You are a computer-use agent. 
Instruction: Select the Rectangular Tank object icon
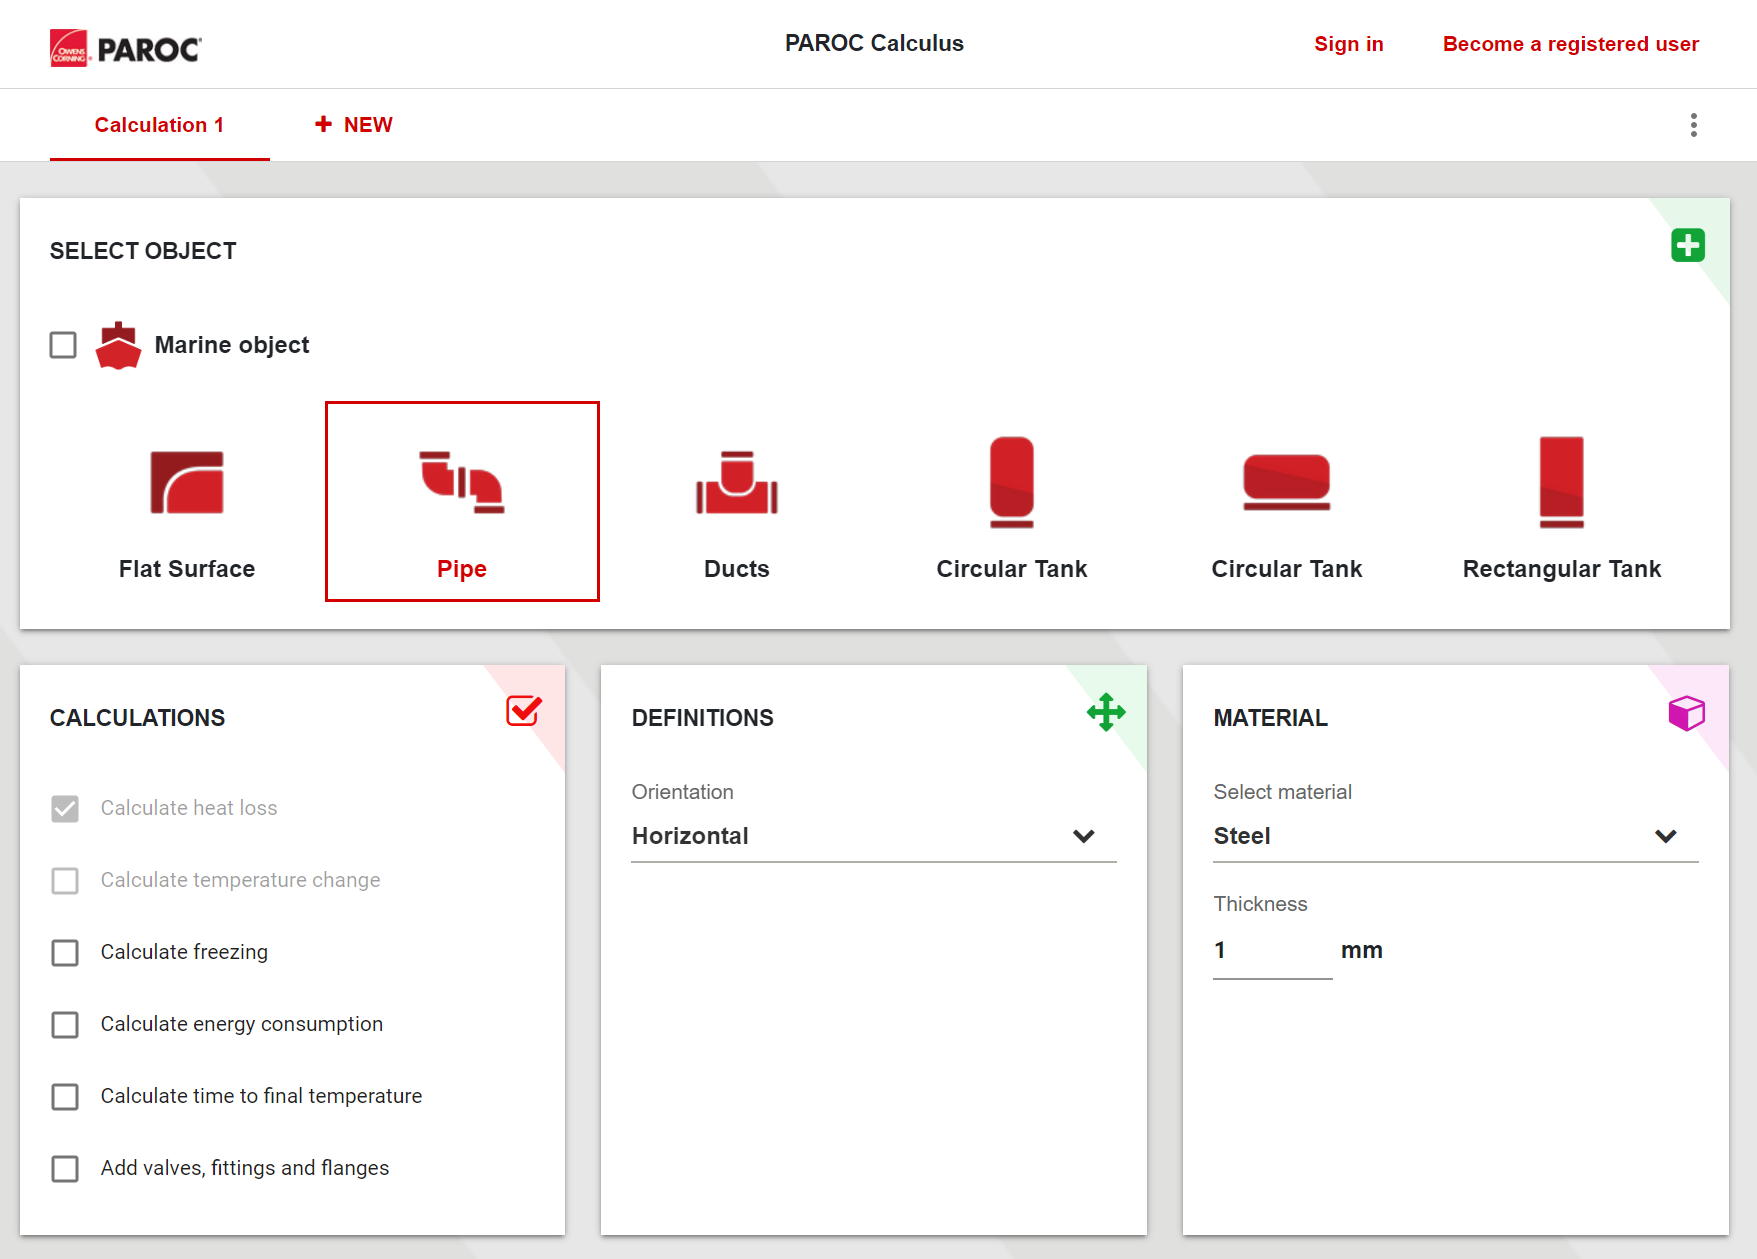point(1561,483)
